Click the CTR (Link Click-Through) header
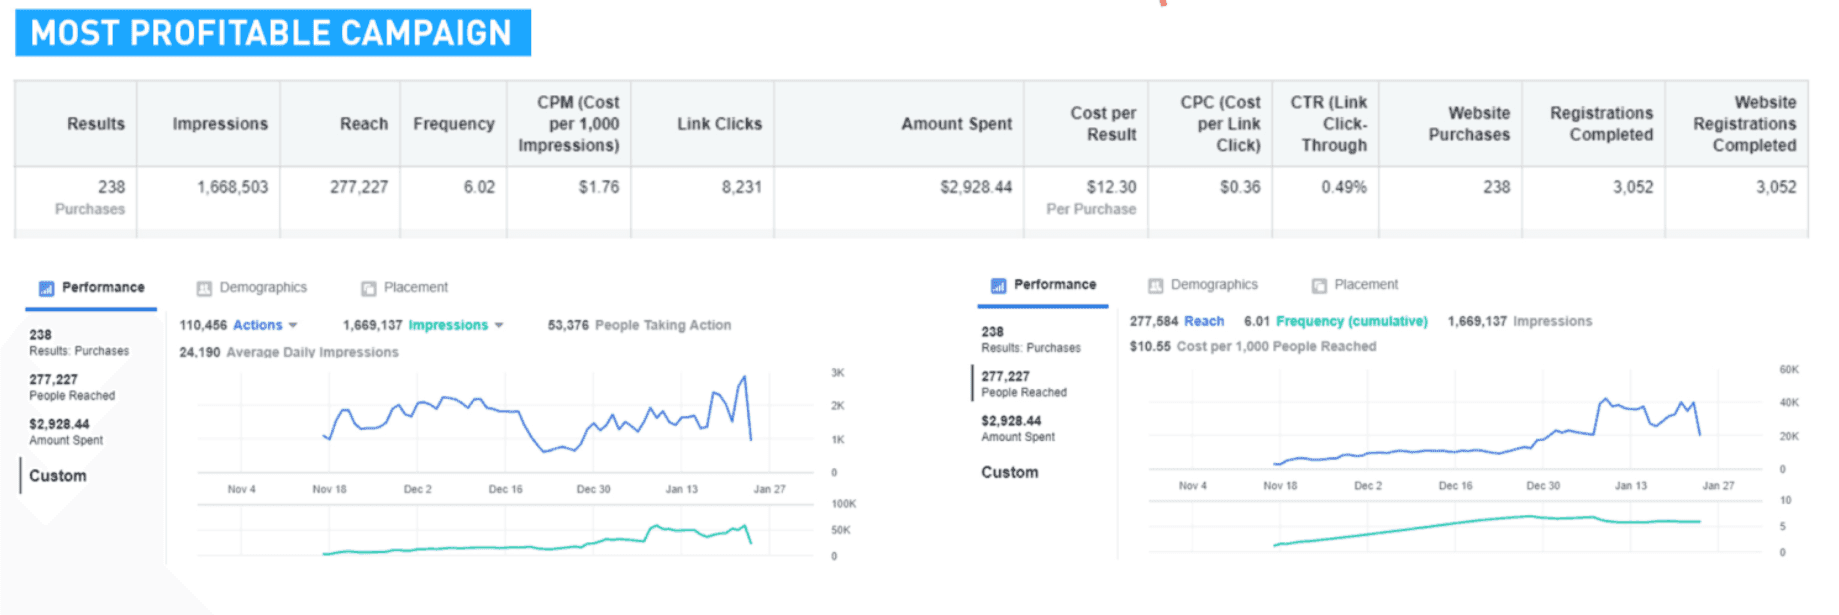Image resolution: width=1839 pixels, height=615 pixels. click(x=1328, y=124)
